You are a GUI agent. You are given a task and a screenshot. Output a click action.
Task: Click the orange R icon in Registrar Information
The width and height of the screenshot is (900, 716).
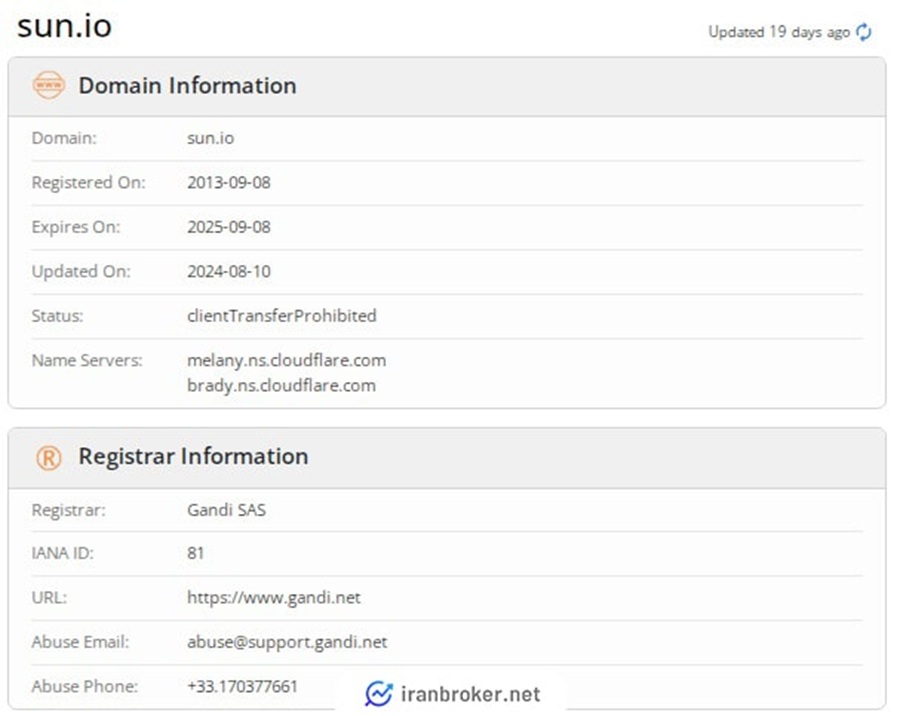tap(49, 458)
